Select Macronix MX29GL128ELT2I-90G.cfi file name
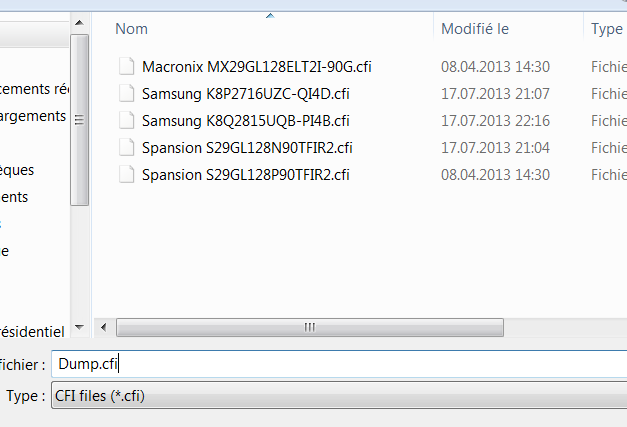Screen dimensions: 627x427 coord(257,67)
